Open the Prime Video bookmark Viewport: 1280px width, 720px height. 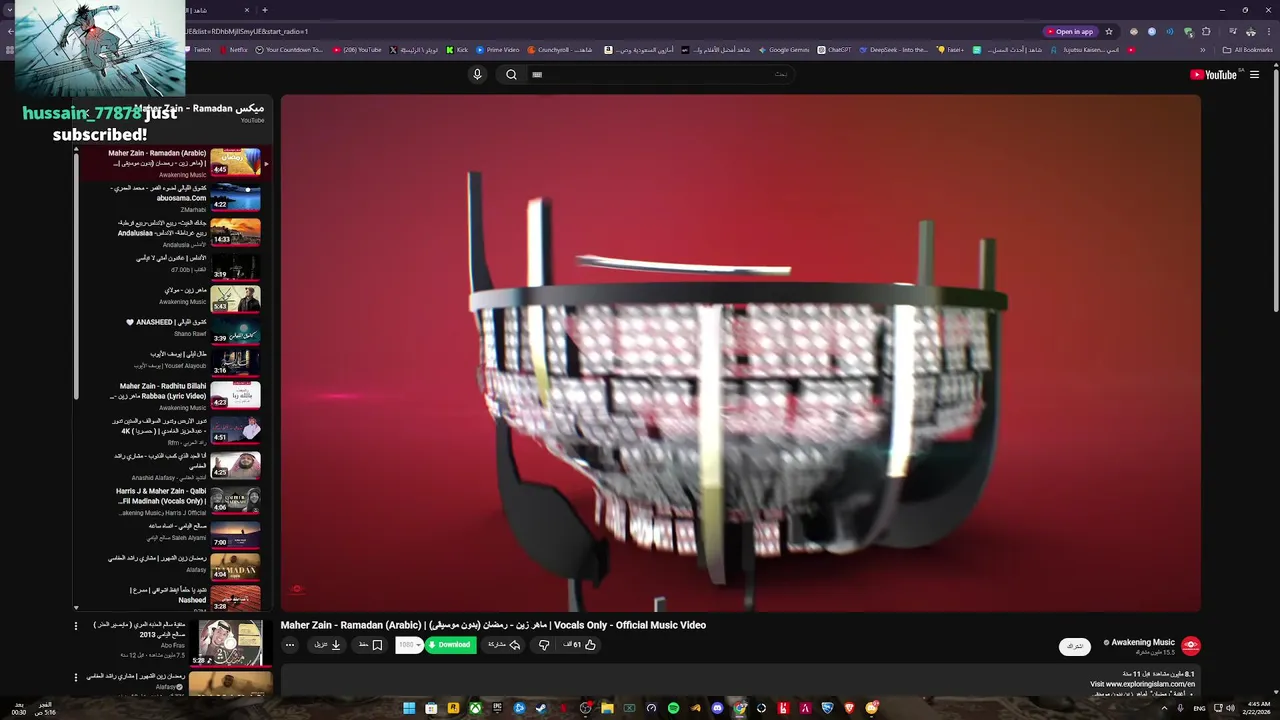[x=498, y=49]
